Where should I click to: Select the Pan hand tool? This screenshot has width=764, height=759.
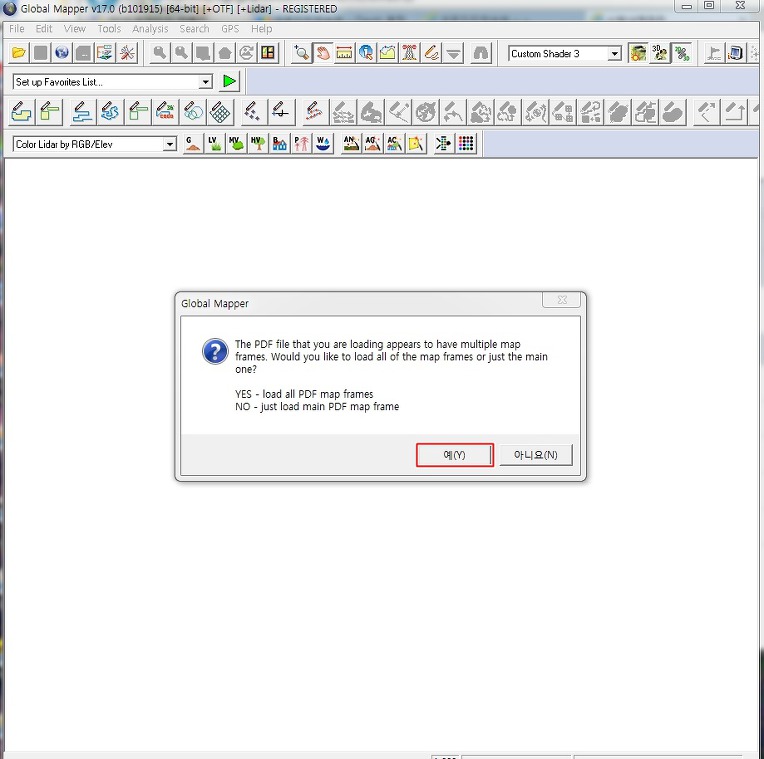(x=323, y=53)
